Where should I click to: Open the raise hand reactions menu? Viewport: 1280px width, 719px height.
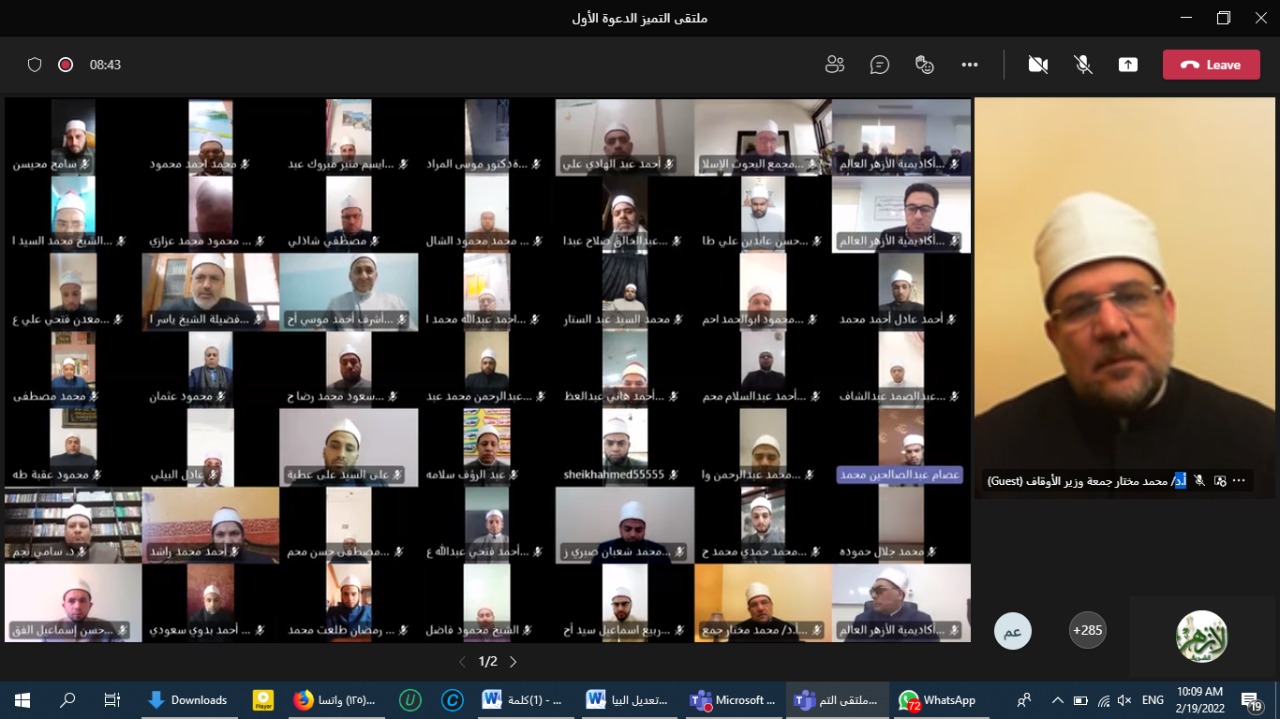click(x=925, y=65)
